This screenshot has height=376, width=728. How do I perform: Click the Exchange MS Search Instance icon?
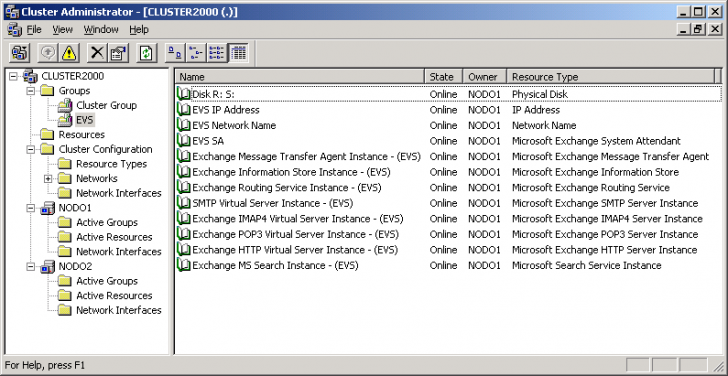[184, 266]
